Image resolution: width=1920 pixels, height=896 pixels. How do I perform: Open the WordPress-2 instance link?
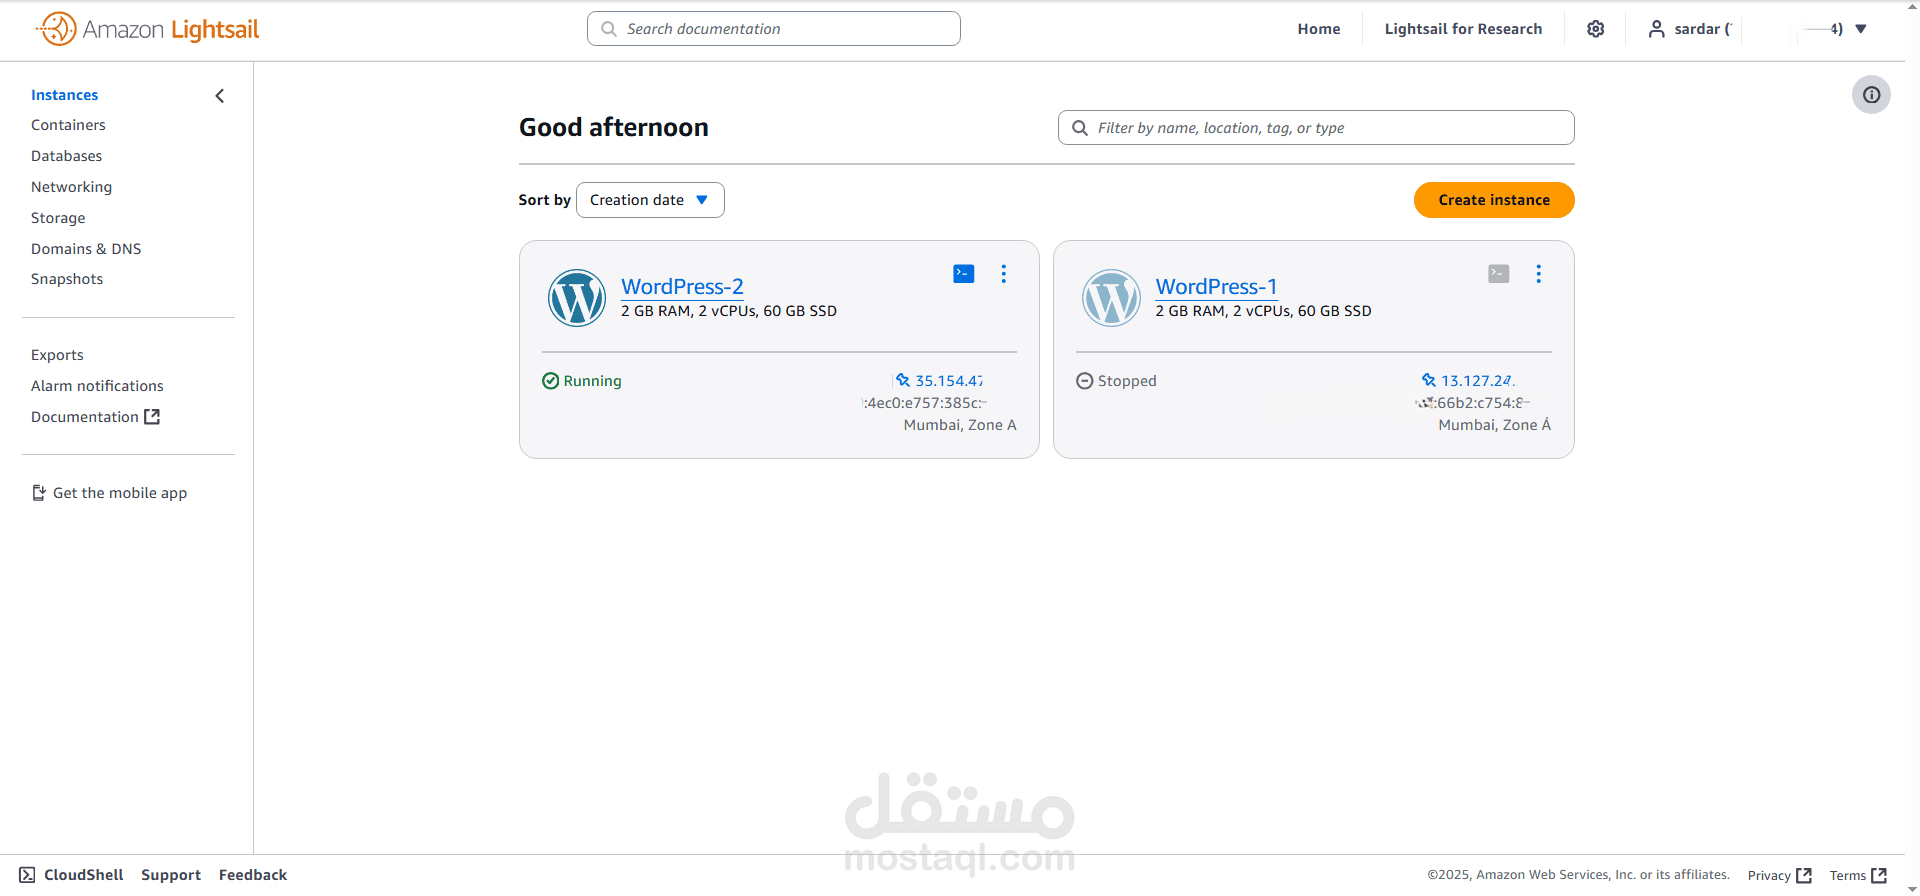(683, 287)
